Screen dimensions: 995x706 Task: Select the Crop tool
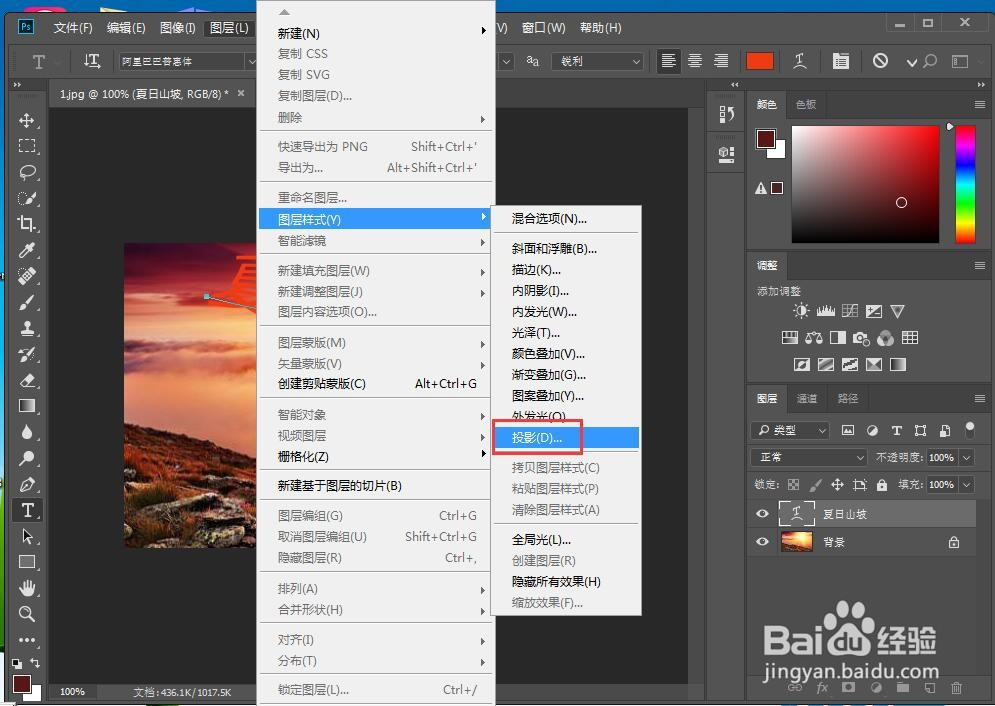[27, 224]
